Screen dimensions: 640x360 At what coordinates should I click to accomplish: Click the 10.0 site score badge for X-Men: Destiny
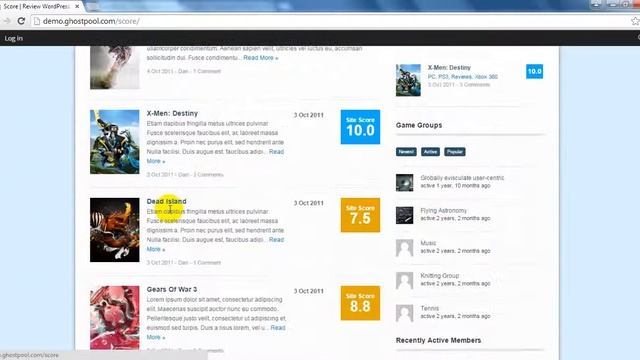tap(360, 127)
